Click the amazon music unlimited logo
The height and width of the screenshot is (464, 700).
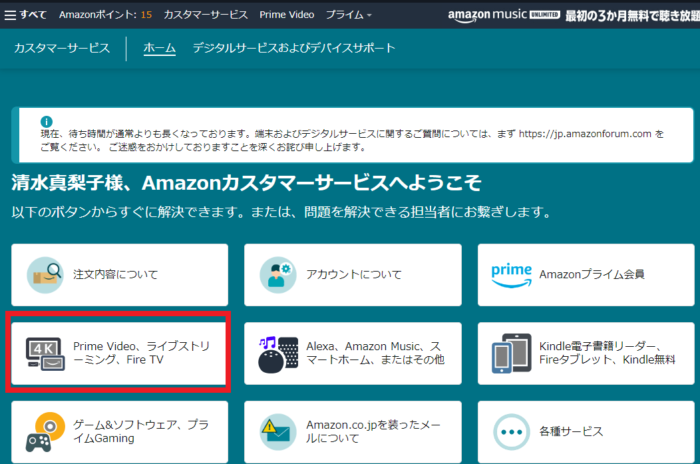tap(504, 15)
